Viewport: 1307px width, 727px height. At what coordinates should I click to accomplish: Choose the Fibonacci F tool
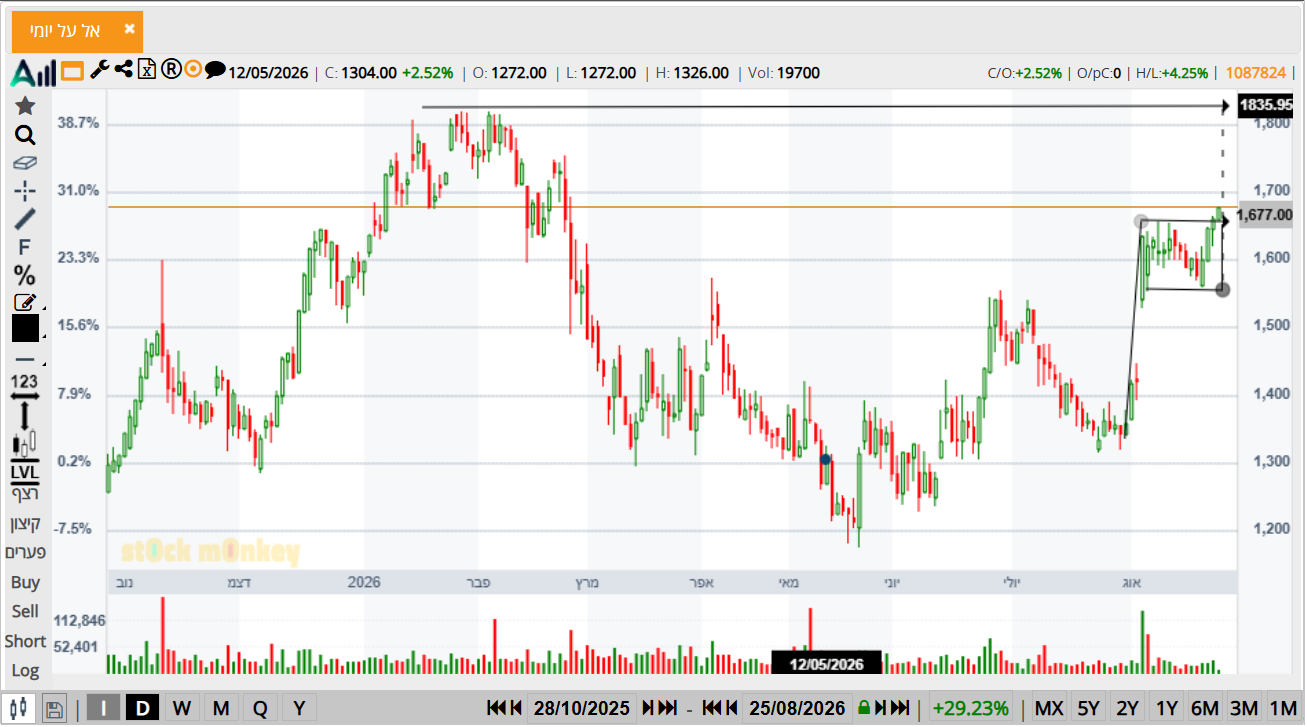point(25,247)
